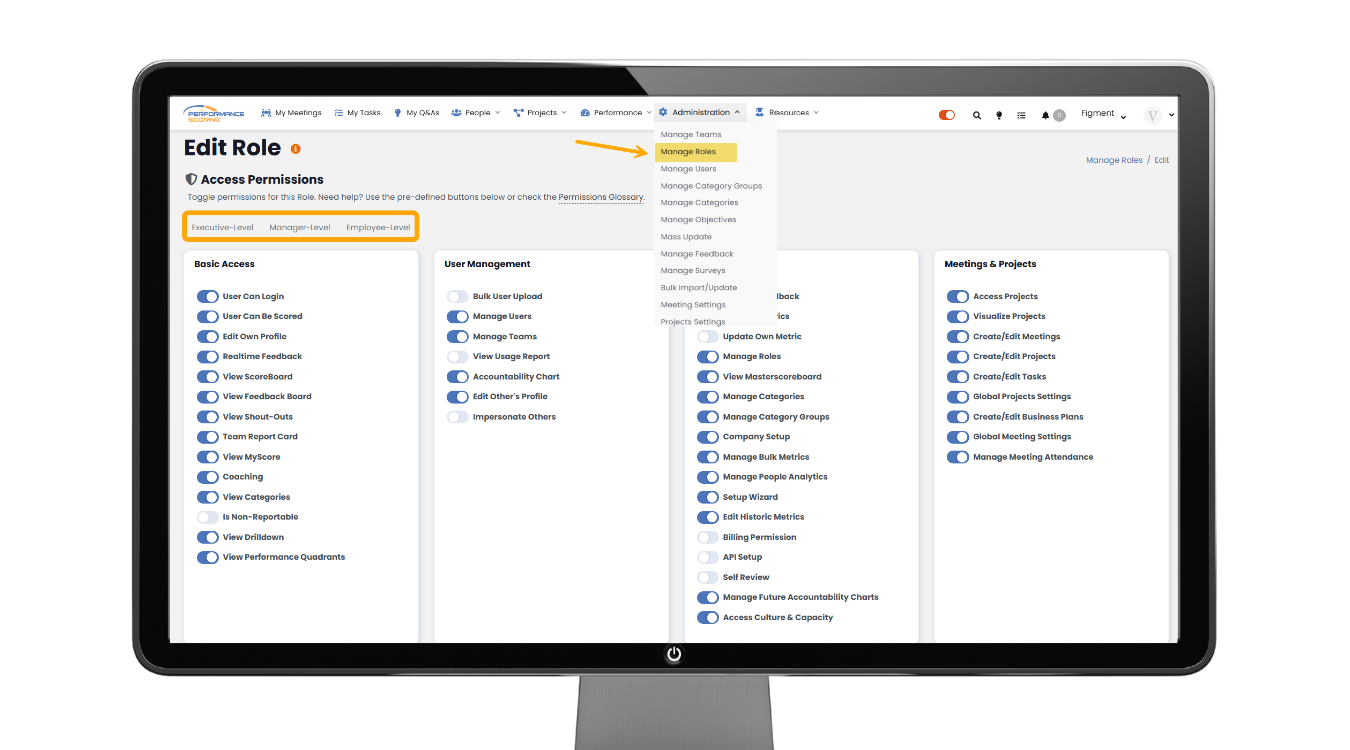
Task: Toggle the orange switch in top bar
Action: 947,115
